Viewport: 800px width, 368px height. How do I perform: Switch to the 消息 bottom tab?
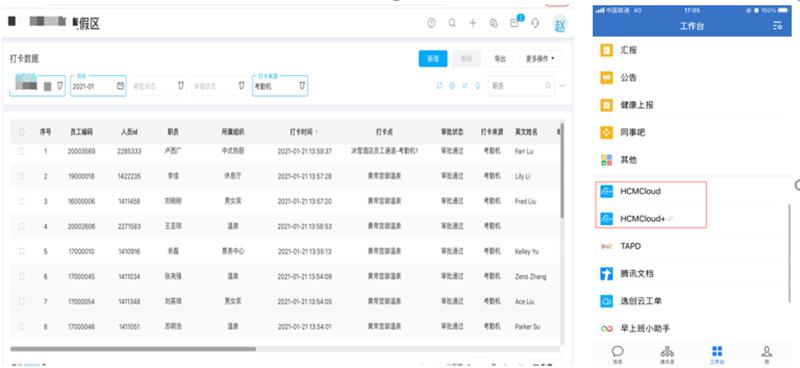click(618, 354)
